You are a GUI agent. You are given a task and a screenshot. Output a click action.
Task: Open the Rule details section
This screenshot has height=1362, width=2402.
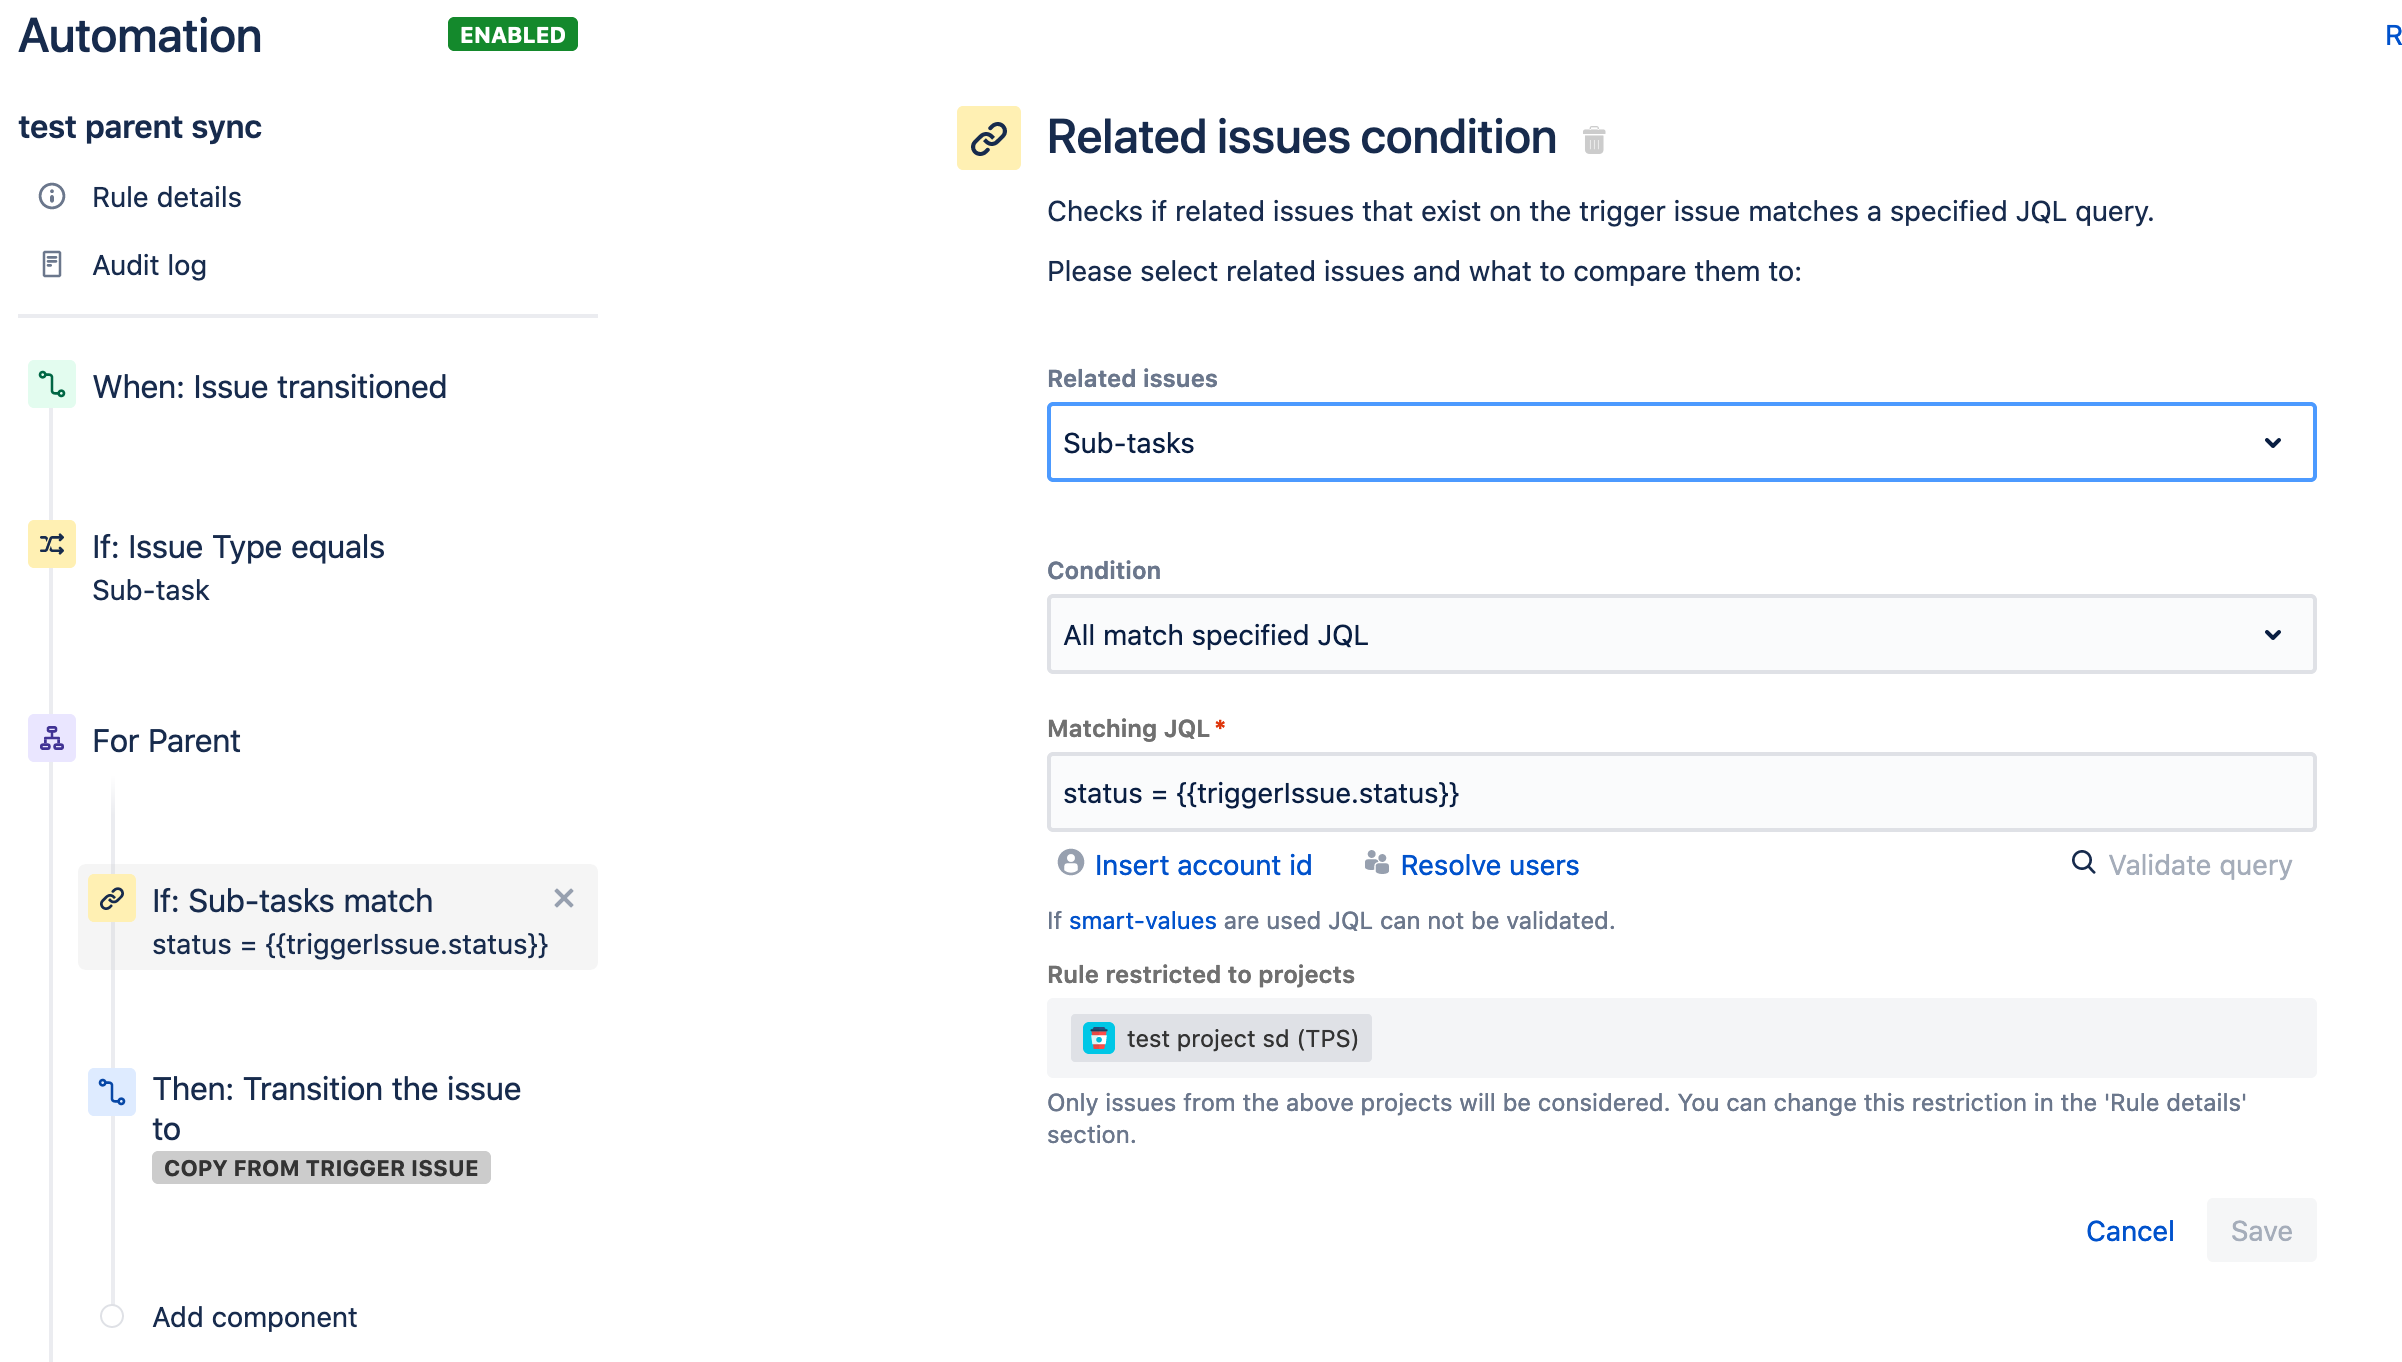point(167,197)
